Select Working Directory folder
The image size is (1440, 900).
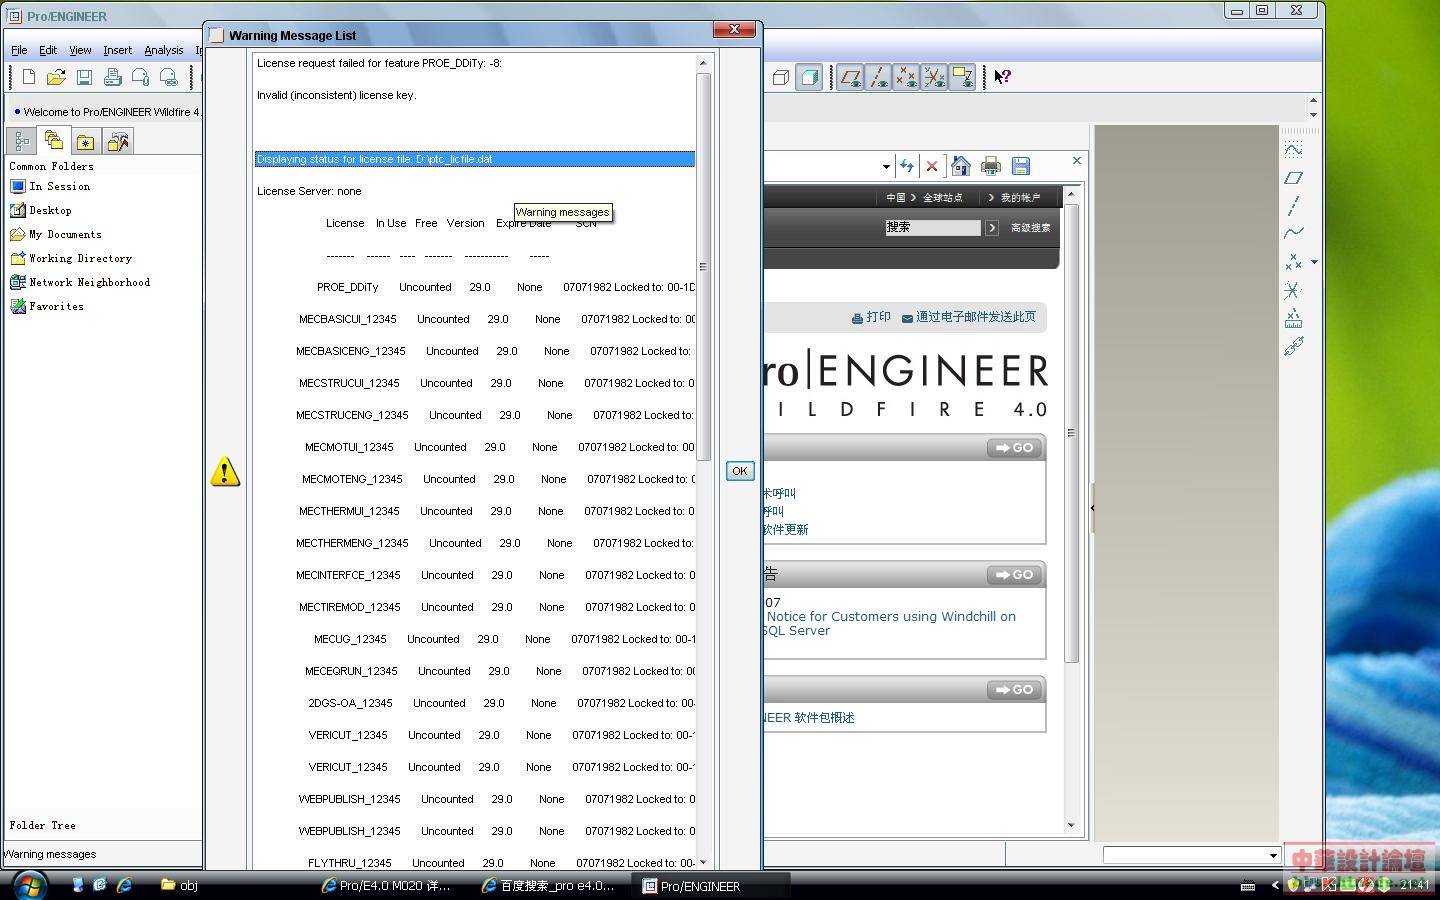pyautogui.click(x=70, y=258)
